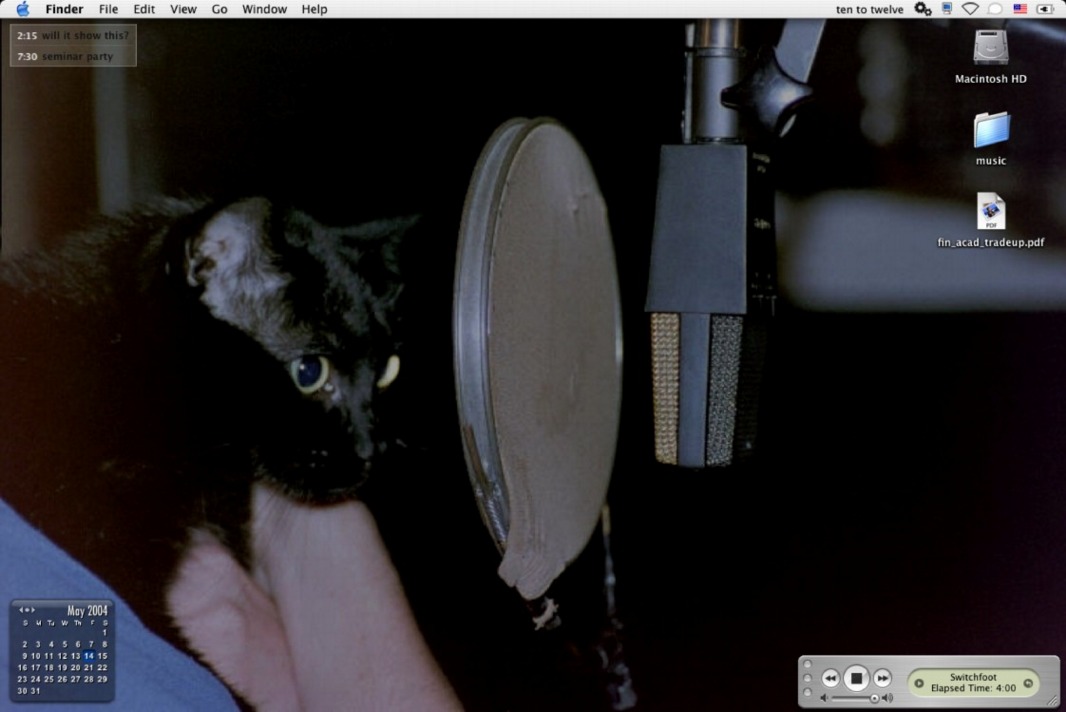The width and height of the screenshot is (1066, 712).
Task: Click the 'ten to twelve' fuzzy clock
Action: [x=870, y=10]
